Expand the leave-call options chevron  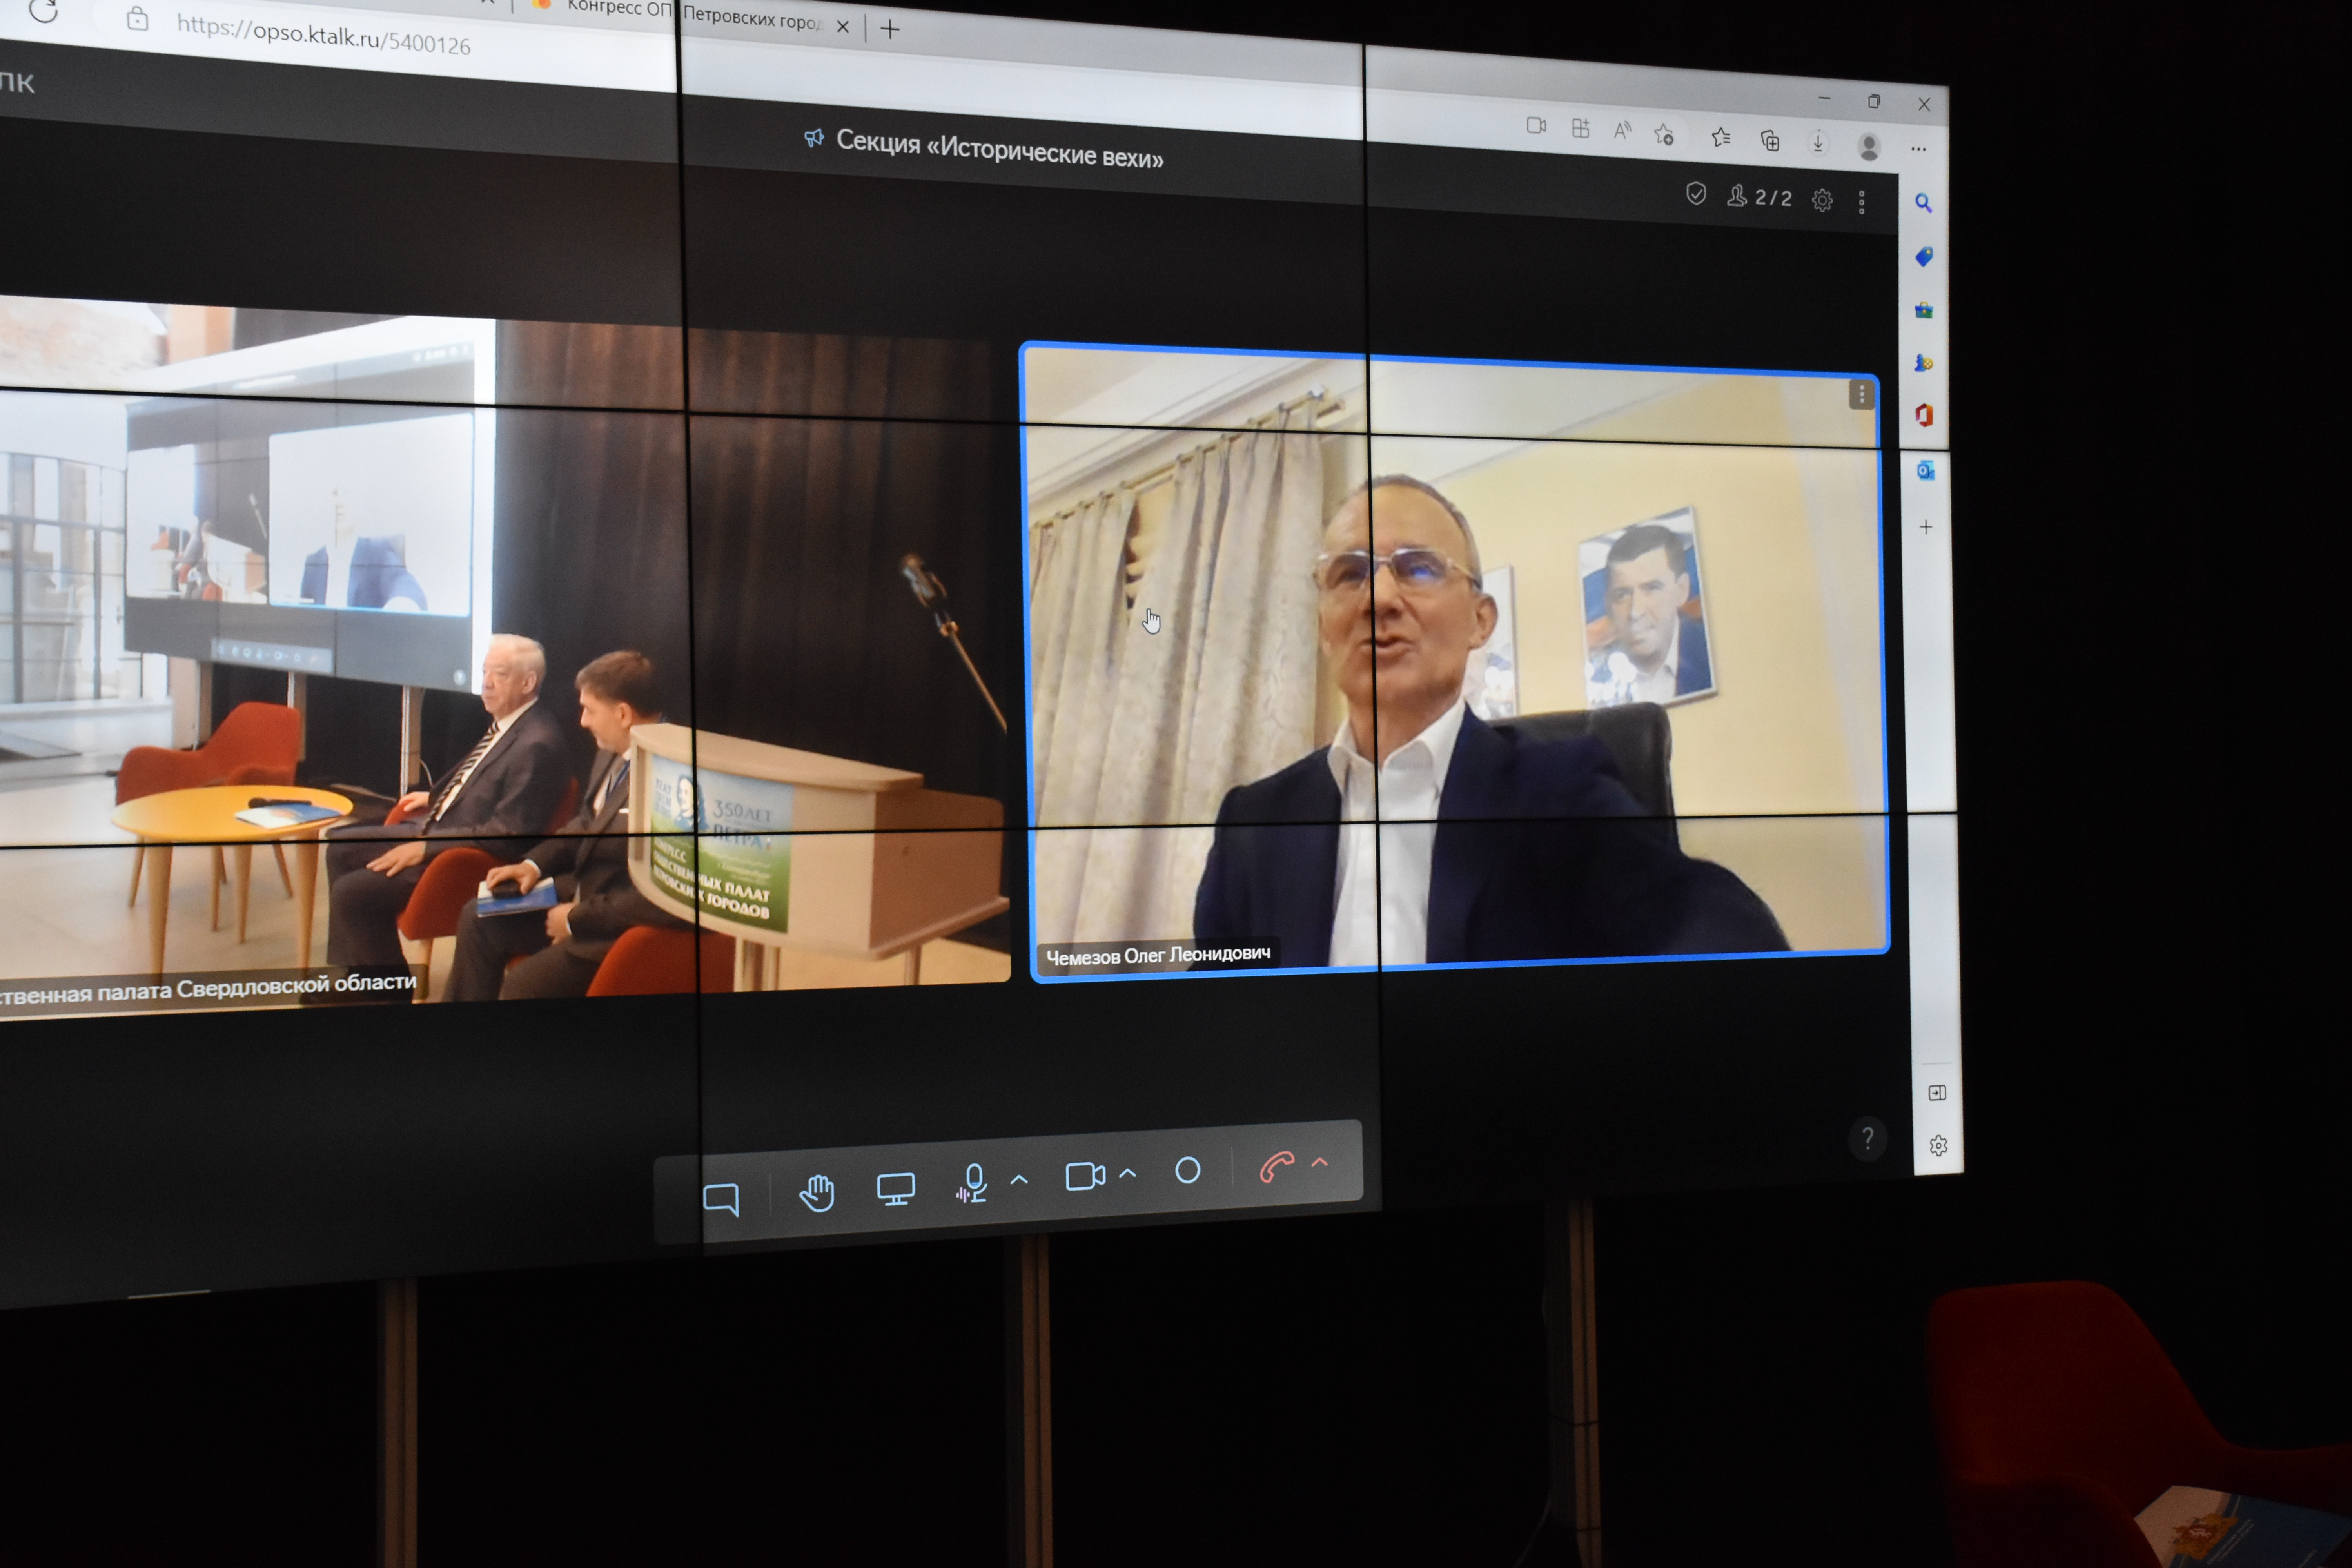[x=1320, y=1162]
